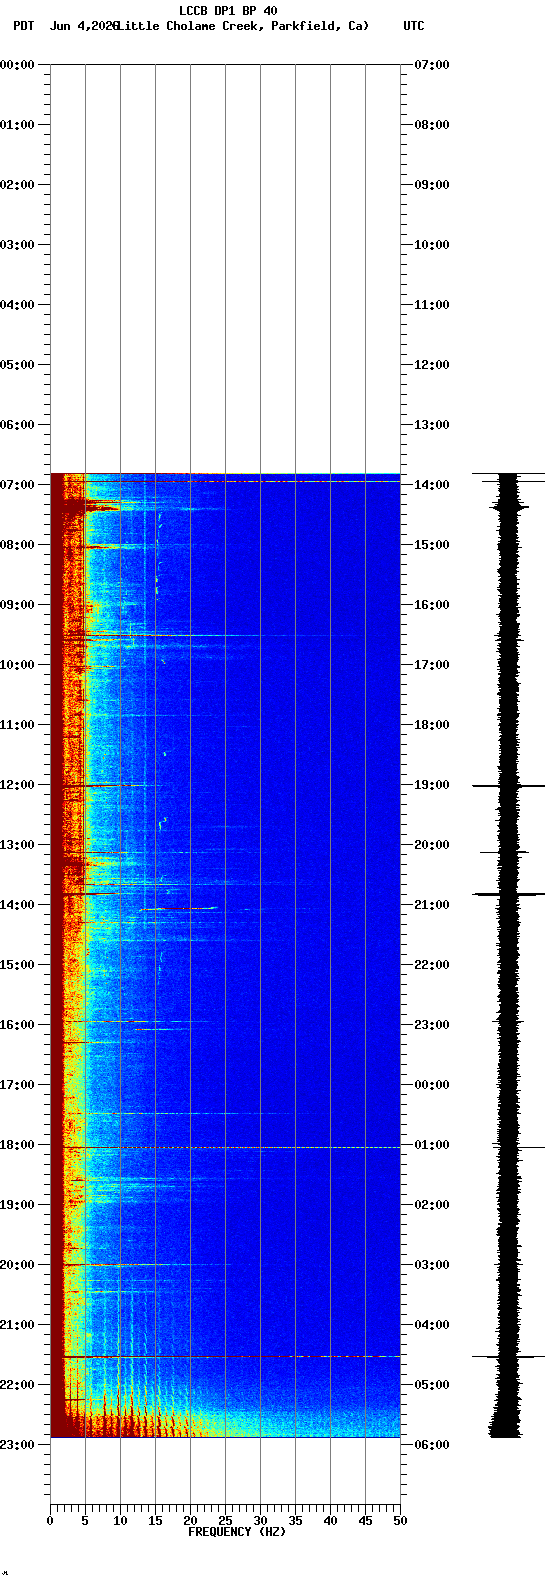Viewport: 552px width, 1584px height.
Task: Click the 'UTC' timezone label
Action: 414,26
